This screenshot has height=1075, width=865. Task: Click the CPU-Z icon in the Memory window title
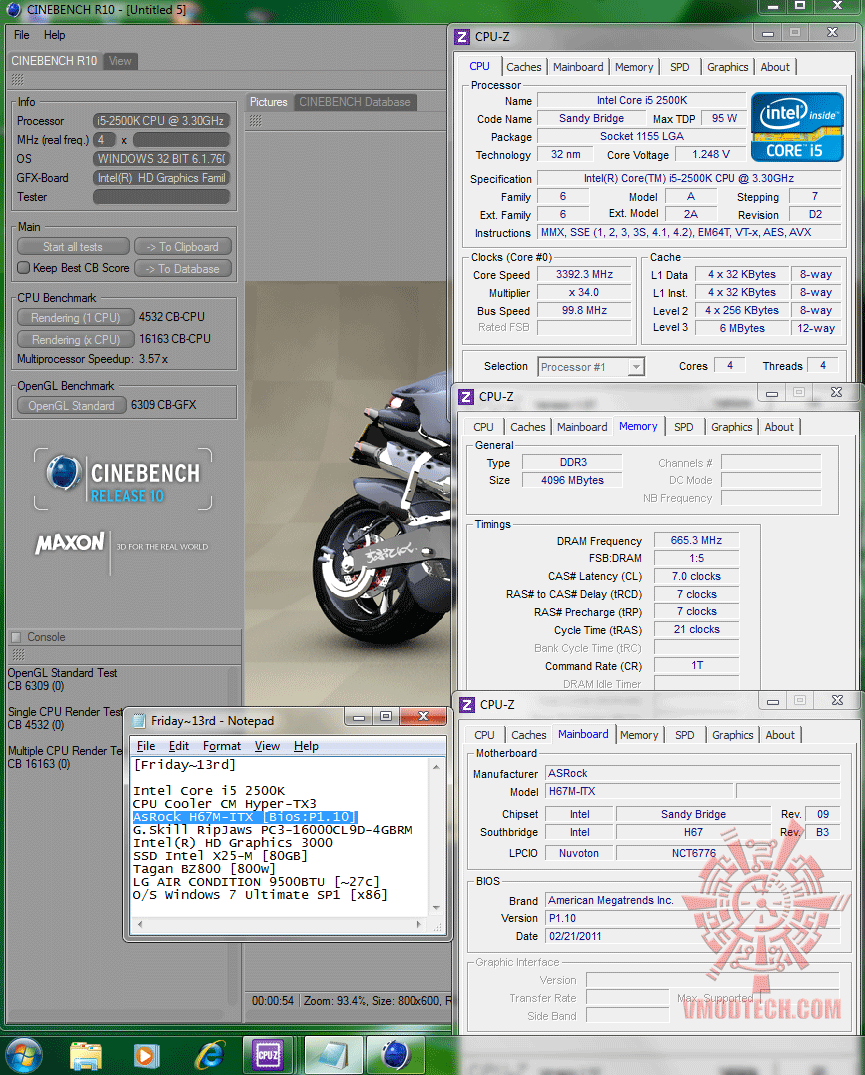(x=466, y=397)
